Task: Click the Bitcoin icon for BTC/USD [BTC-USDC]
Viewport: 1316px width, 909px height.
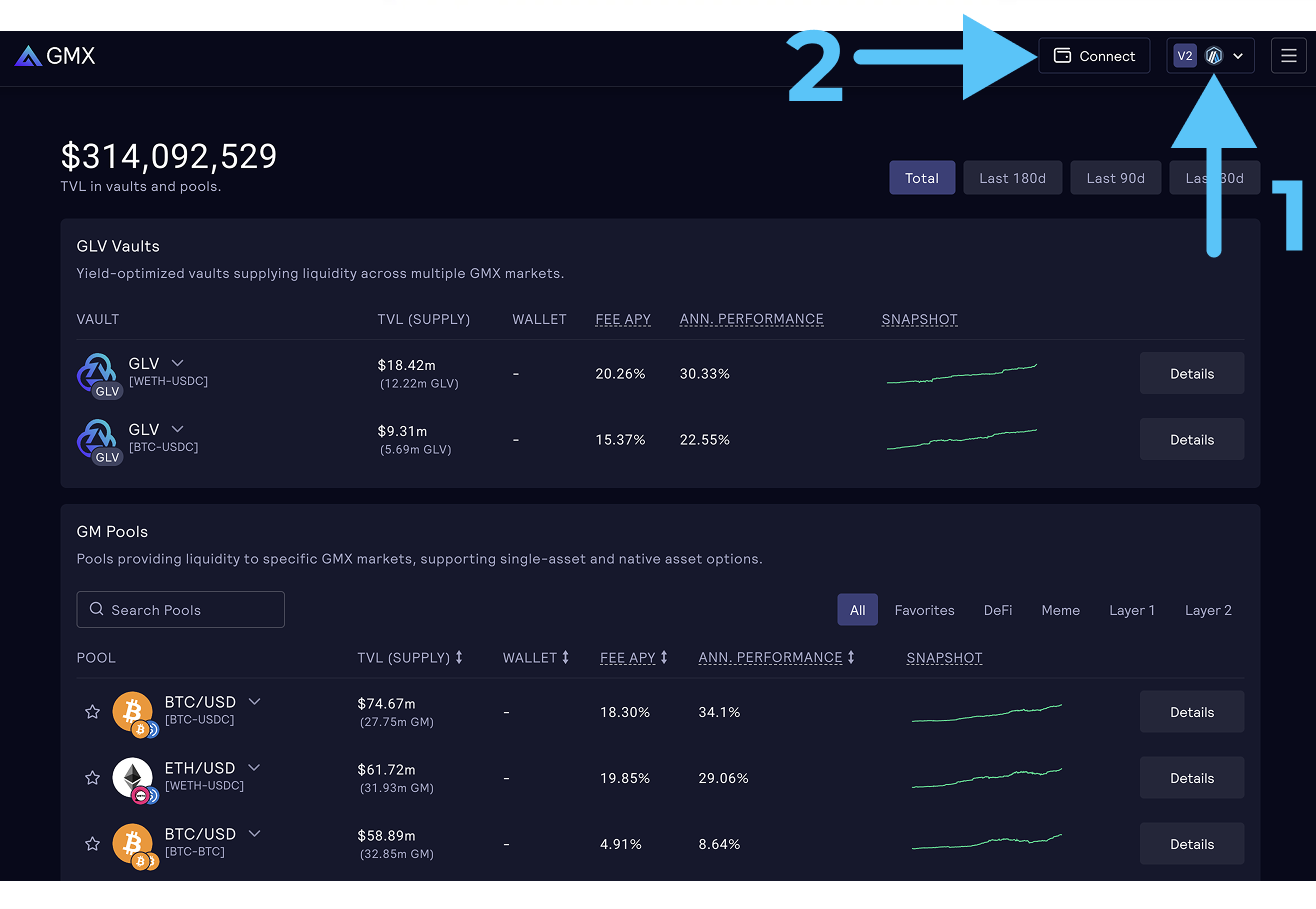Action: click(x=132, y=712)
